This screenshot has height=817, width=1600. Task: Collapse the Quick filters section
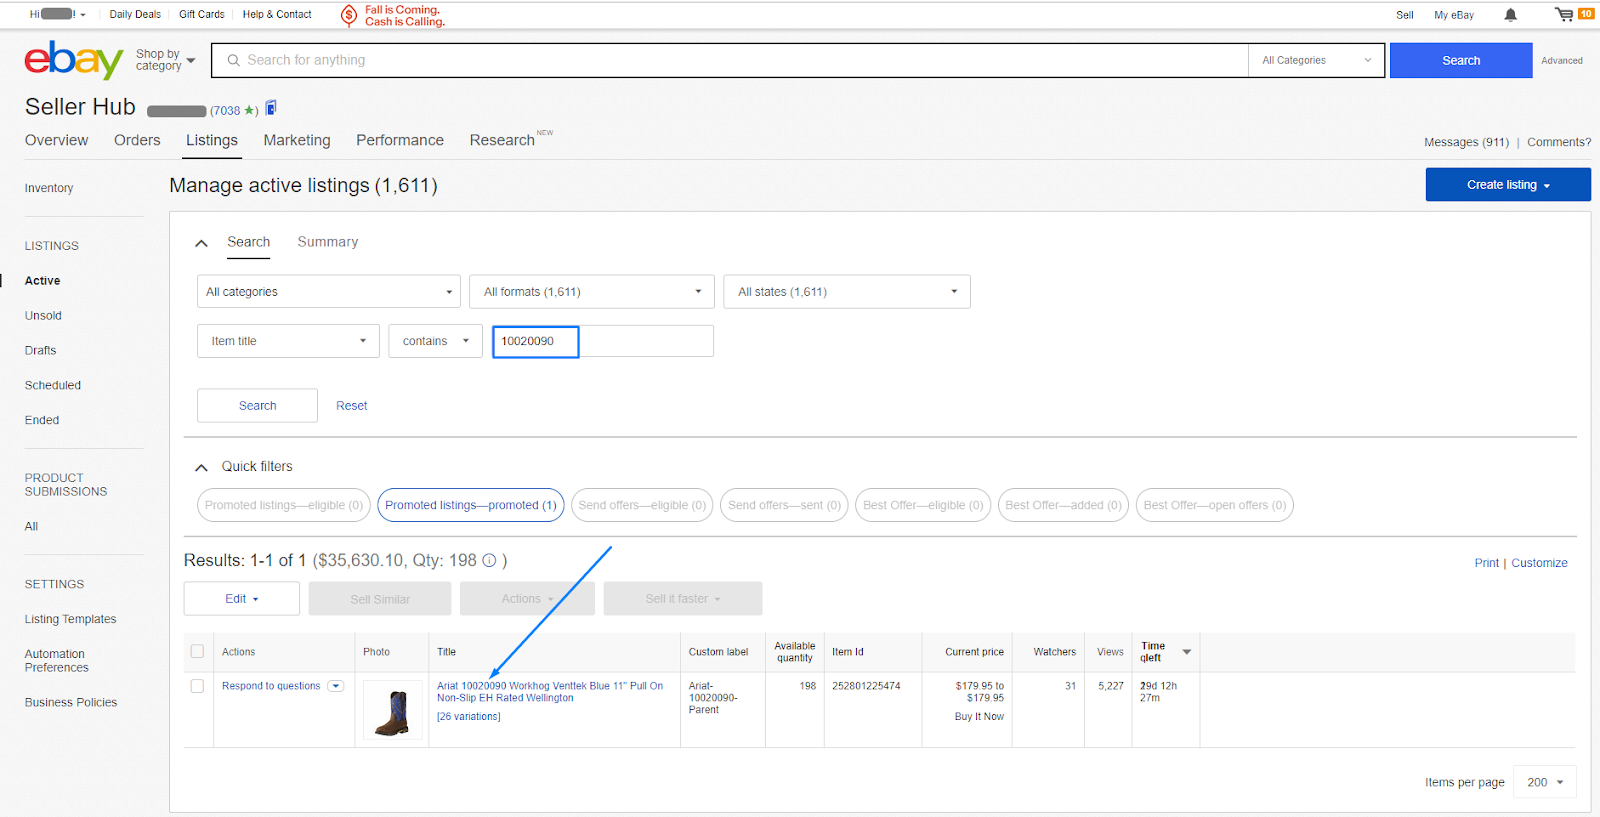point(201,467)
